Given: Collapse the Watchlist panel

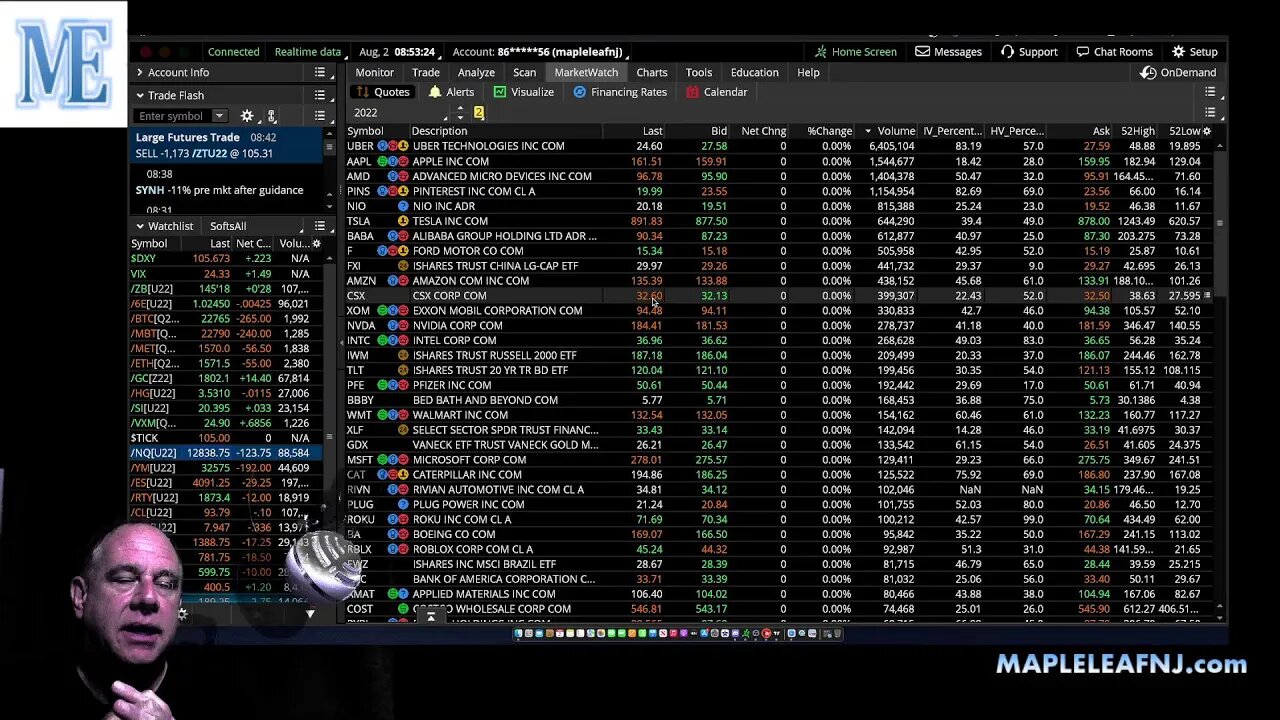Looking at the screenshot, I should click(140, 226).
